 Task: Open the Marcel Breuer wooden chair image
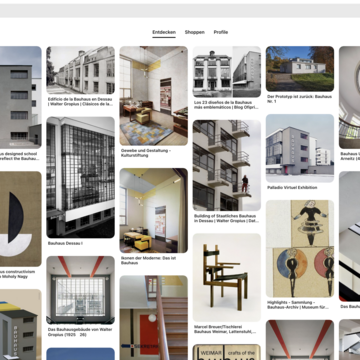(x=227, y=278)
